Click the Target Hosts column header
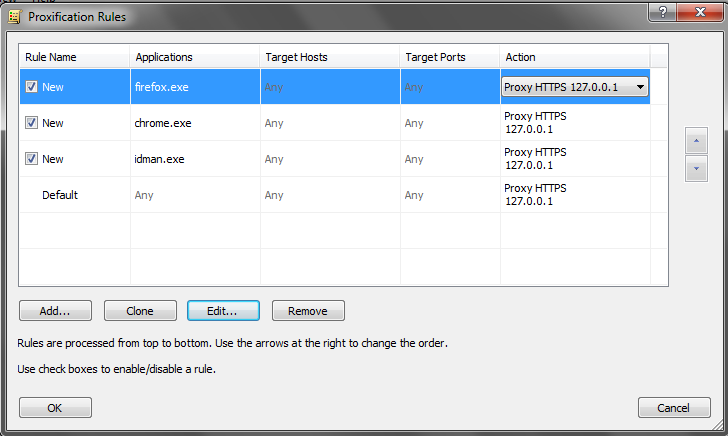Image resolution: width=728 pixels, height=436 pixels. pyautogui.click(x=330, y=57)
